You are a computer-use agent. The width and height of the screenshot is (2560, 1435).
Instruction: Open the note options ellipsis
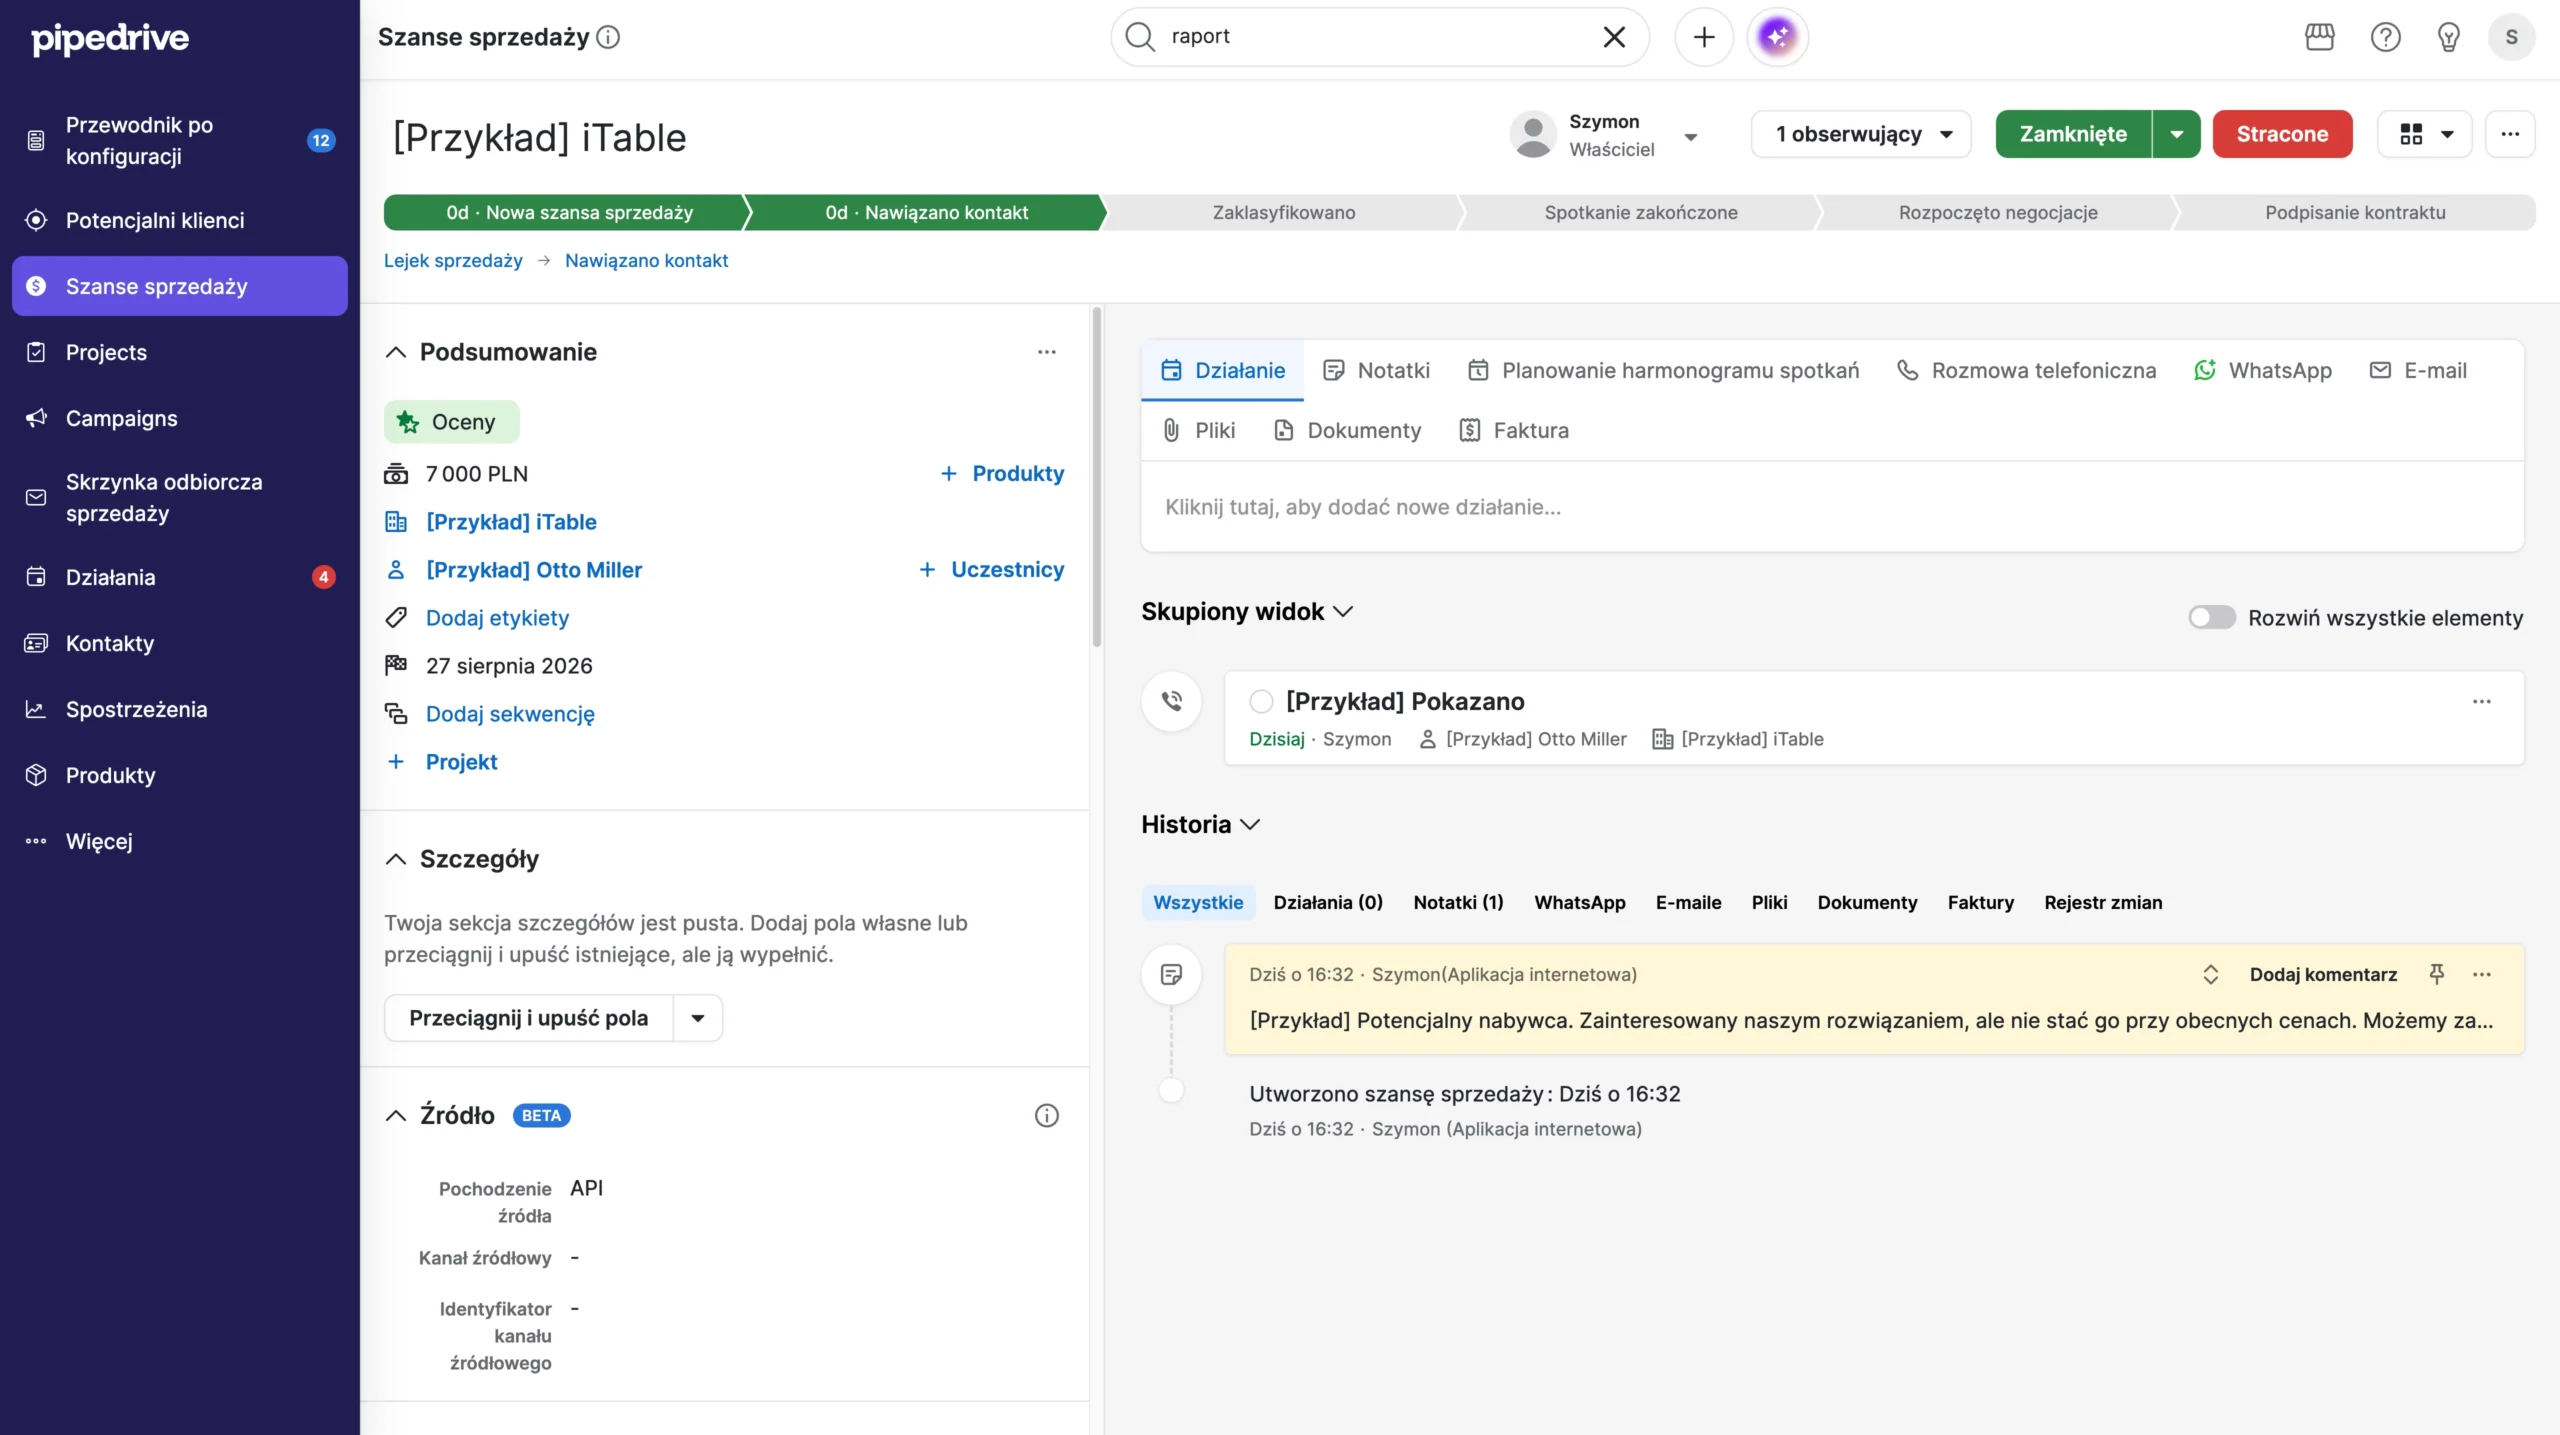[x=2481, y=974]
